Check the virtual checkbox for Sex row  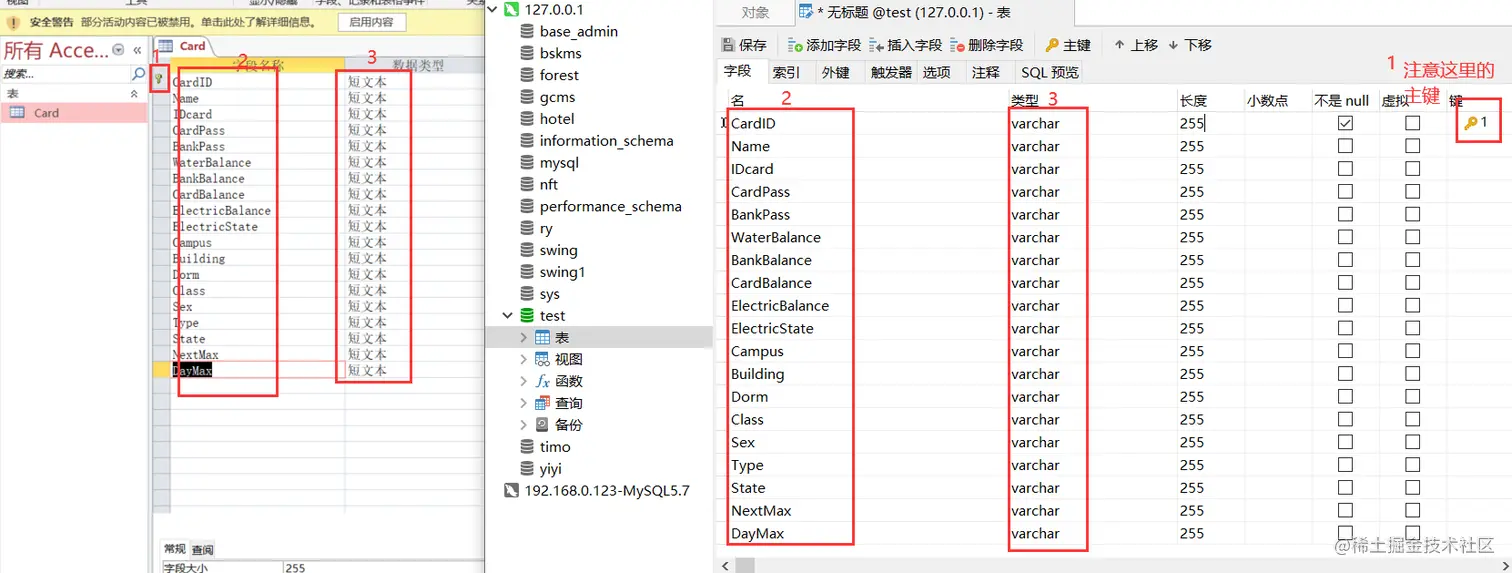point(1412,442)
